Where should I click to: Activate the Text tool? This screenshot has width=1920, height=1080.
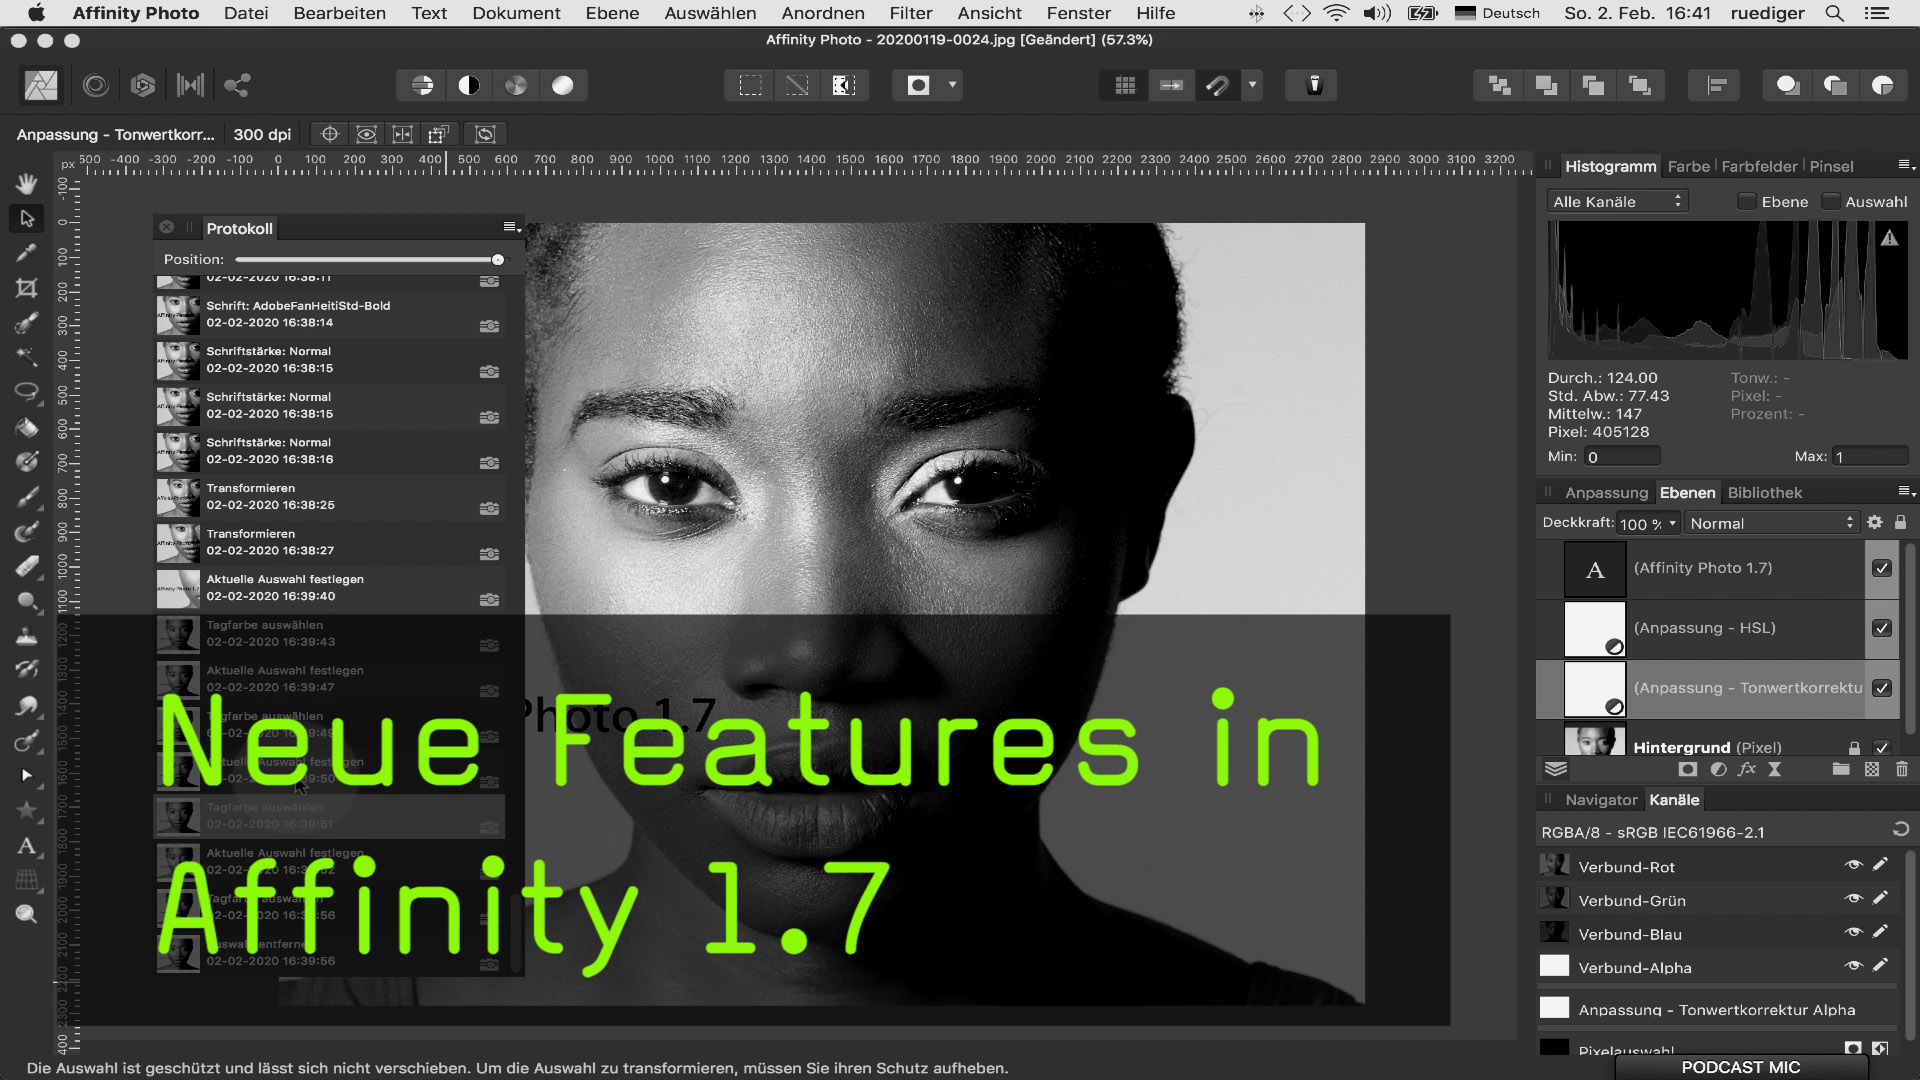click(x=27, y=847)
